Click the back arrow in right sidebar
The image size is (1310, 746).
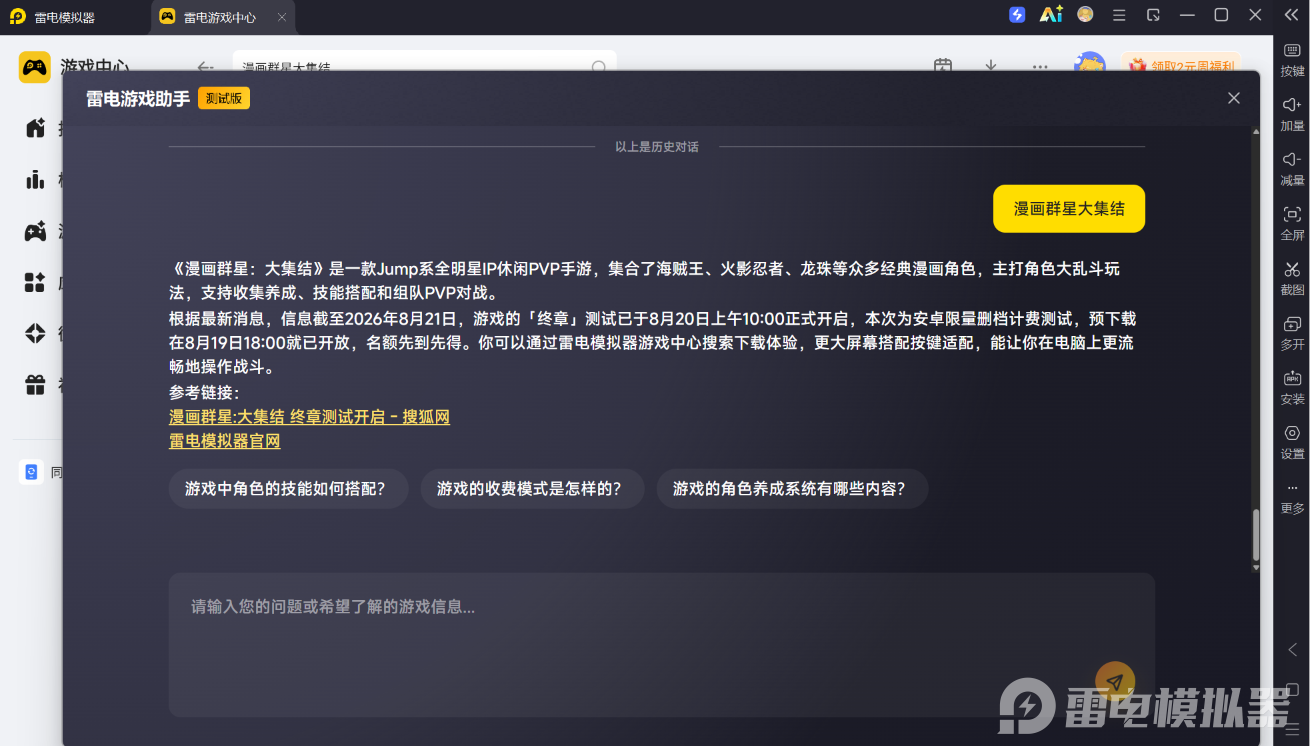1292,650
